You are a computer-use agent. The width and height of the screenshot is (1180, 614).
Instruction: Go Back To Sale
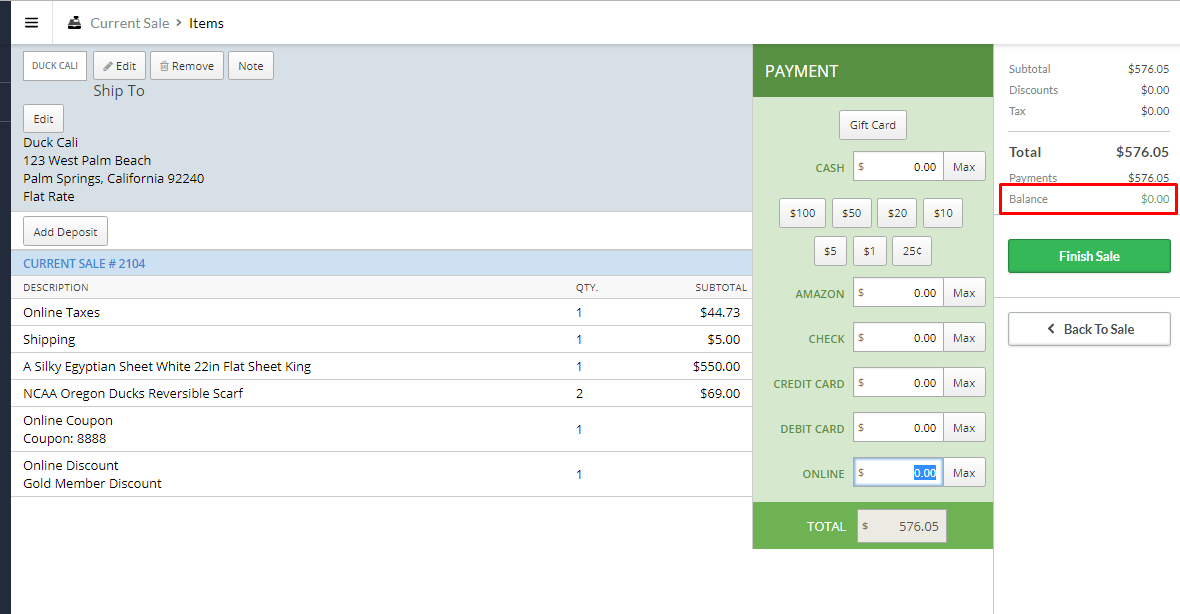pos(1089,329)
